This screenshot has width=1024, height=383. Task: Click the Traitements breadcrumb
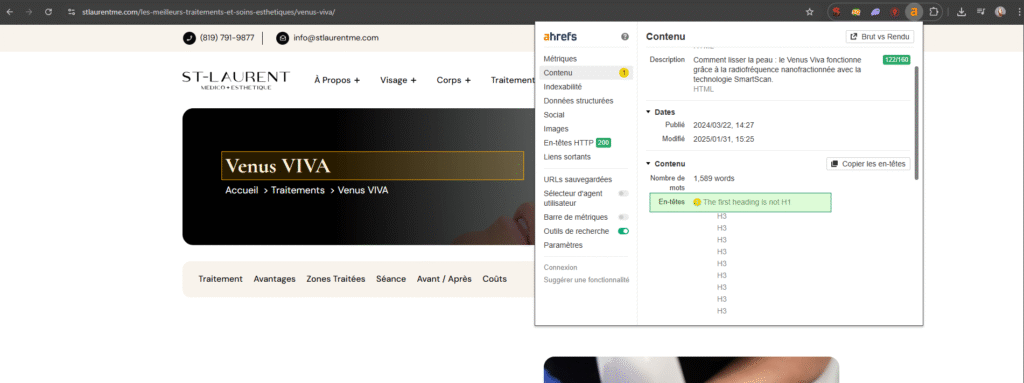(298, 190)
